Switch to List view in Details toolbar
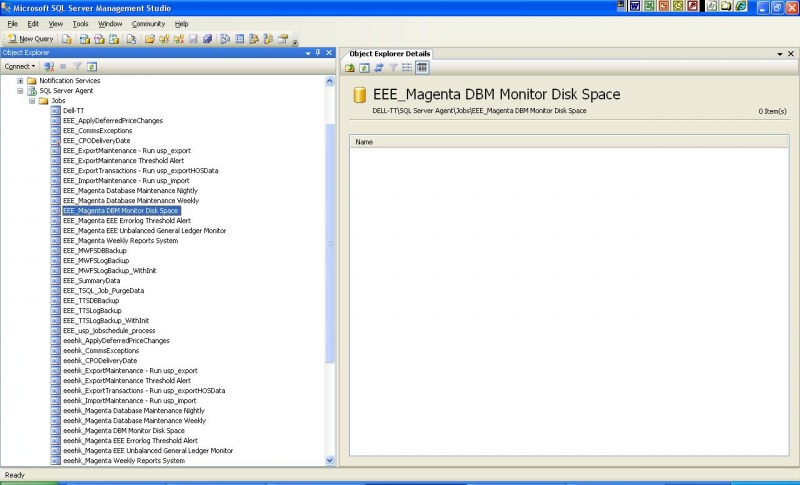Screen dimensions: 800x485 407,68
